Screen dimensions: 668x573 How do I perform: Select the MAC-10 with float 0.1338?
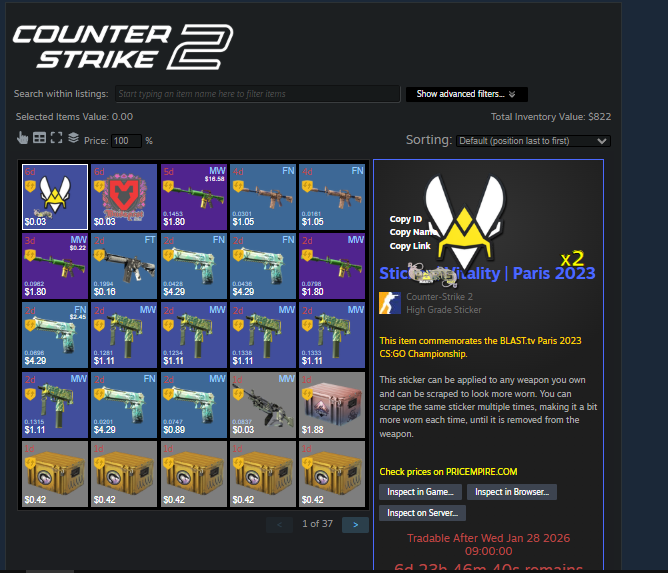[263, 335]
